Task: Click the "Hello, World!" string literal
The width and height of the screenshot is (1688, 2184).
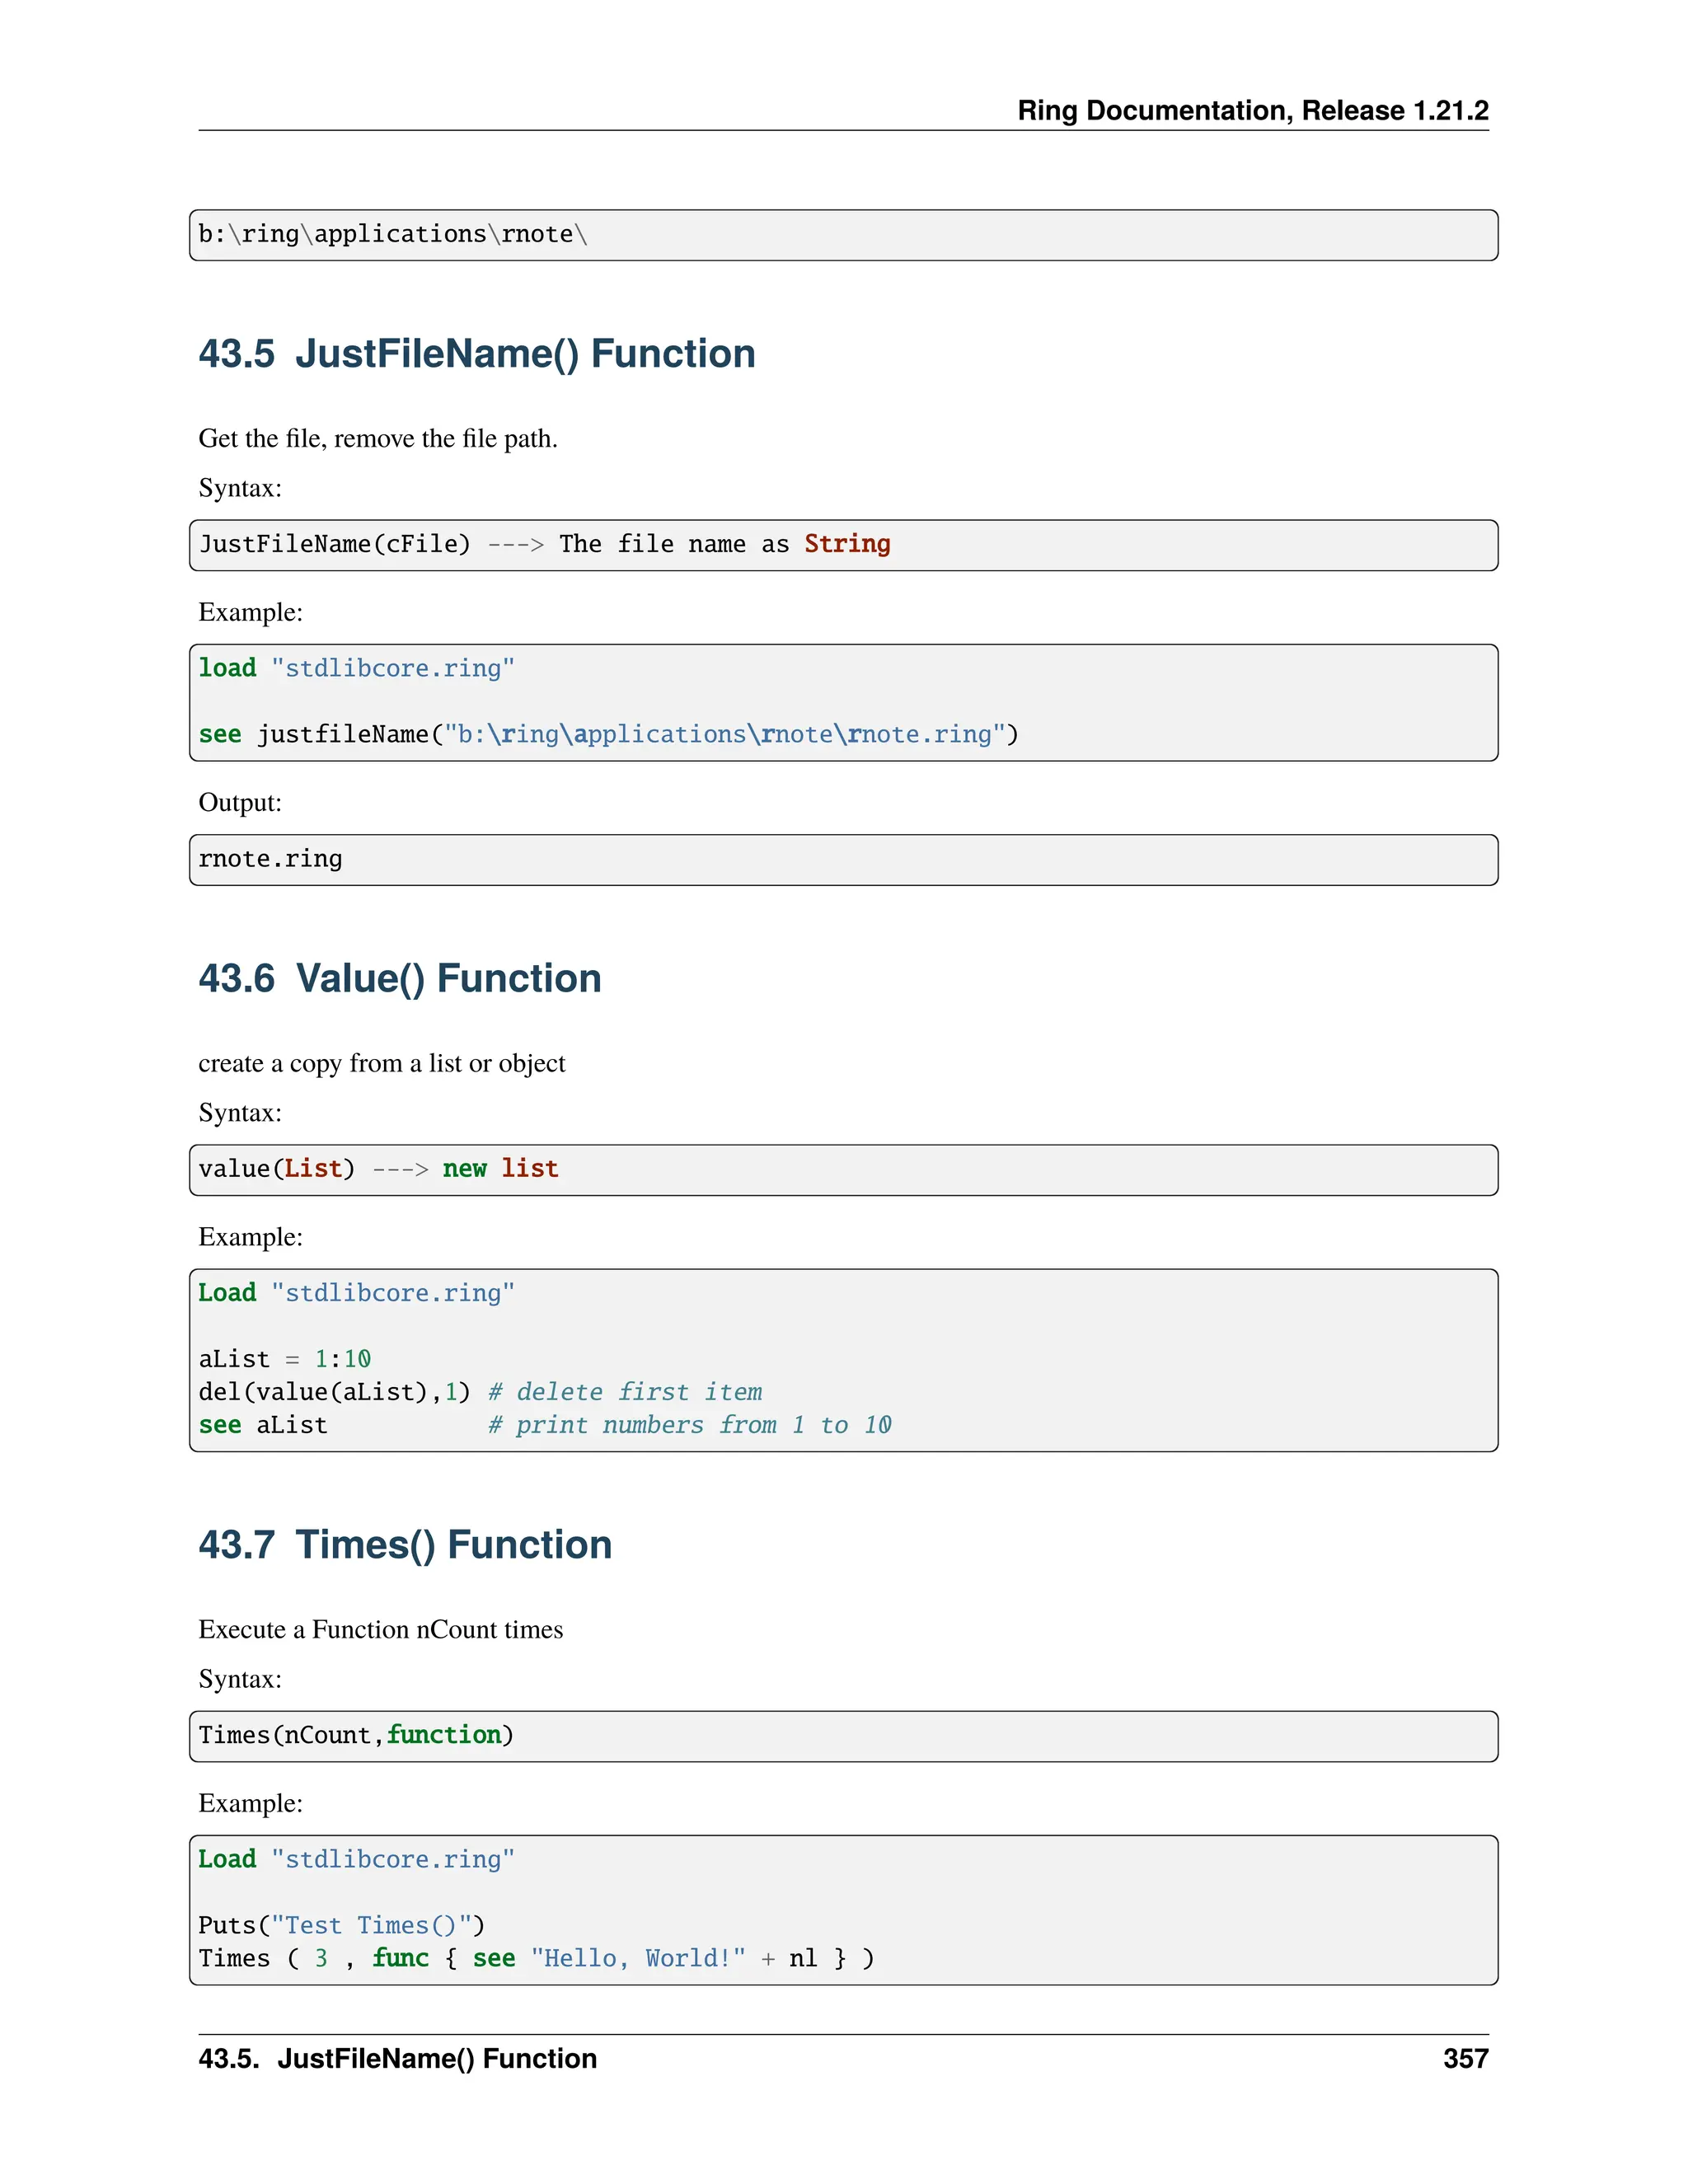Action: pyautogui.click(x=637, y=1958)
